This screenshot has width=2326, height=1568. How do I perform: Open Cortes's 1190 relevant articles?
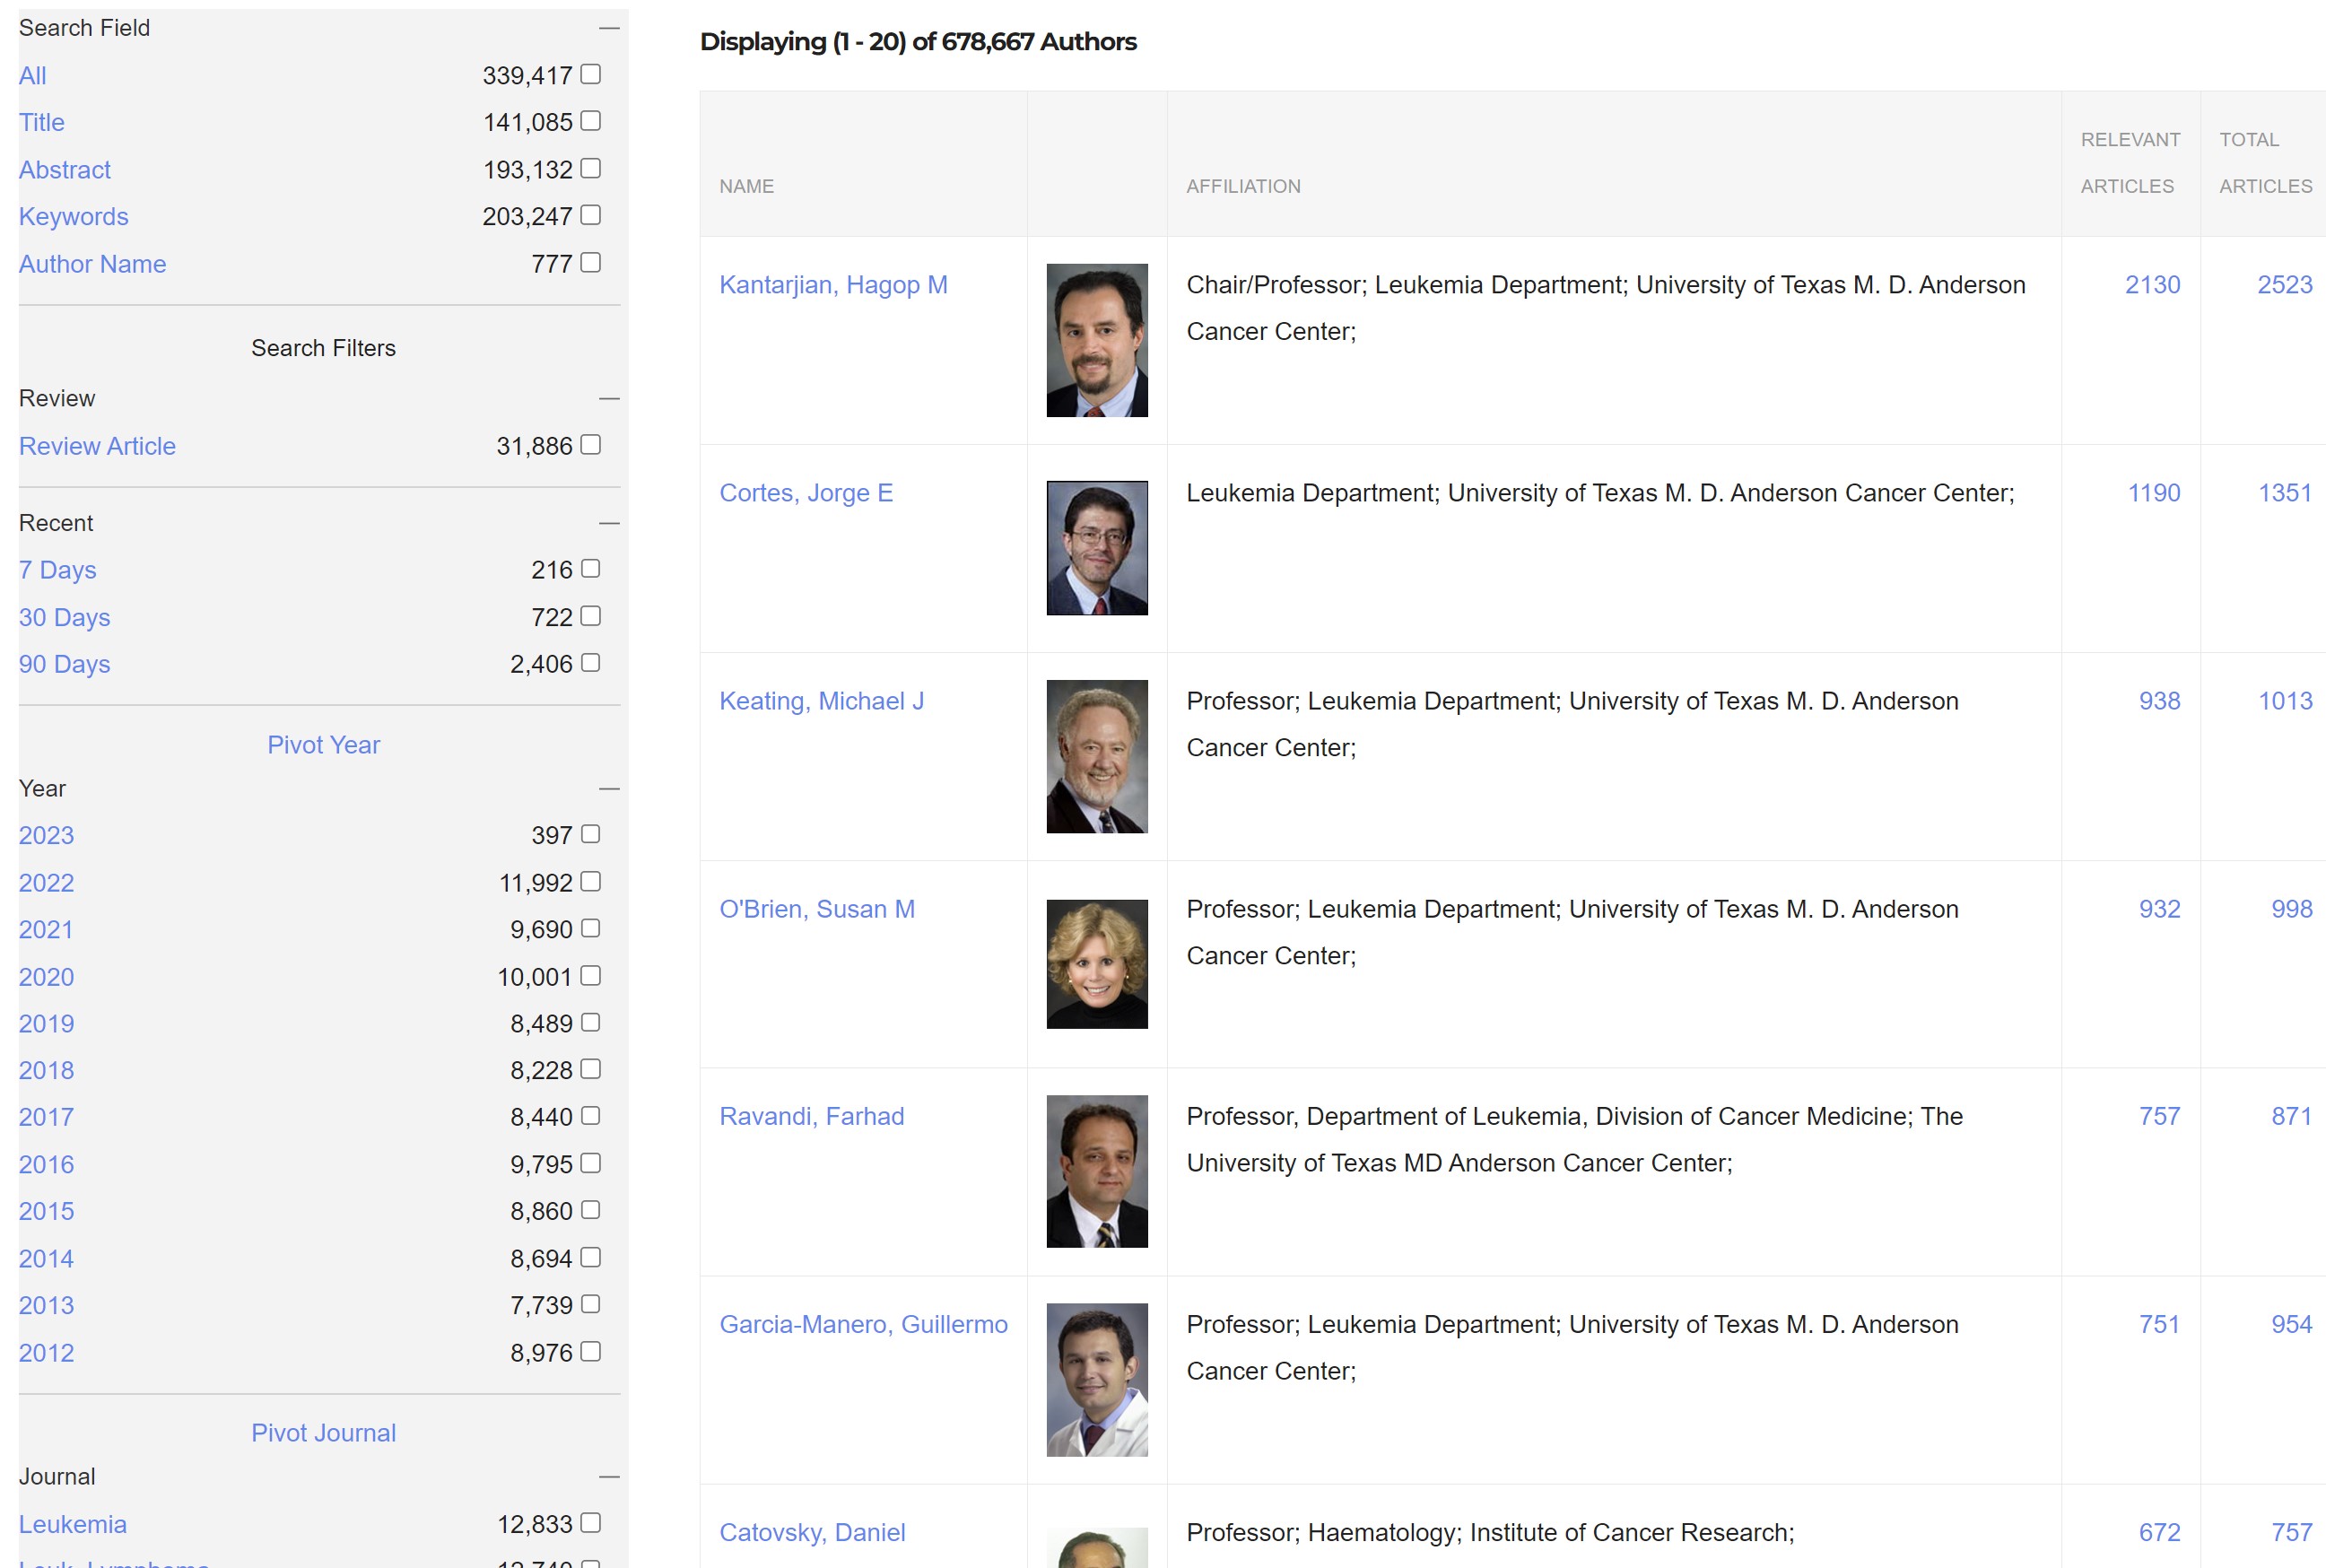click(2153, 493)
